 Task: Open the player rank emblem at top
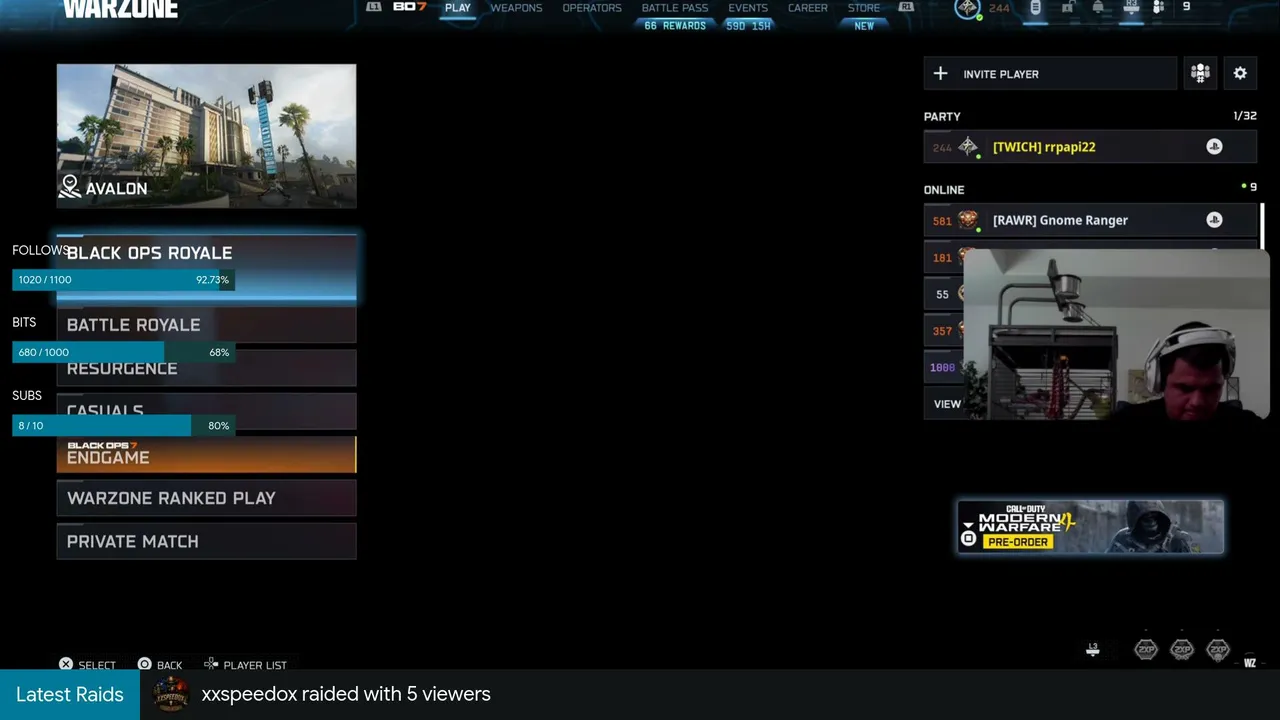967,8
